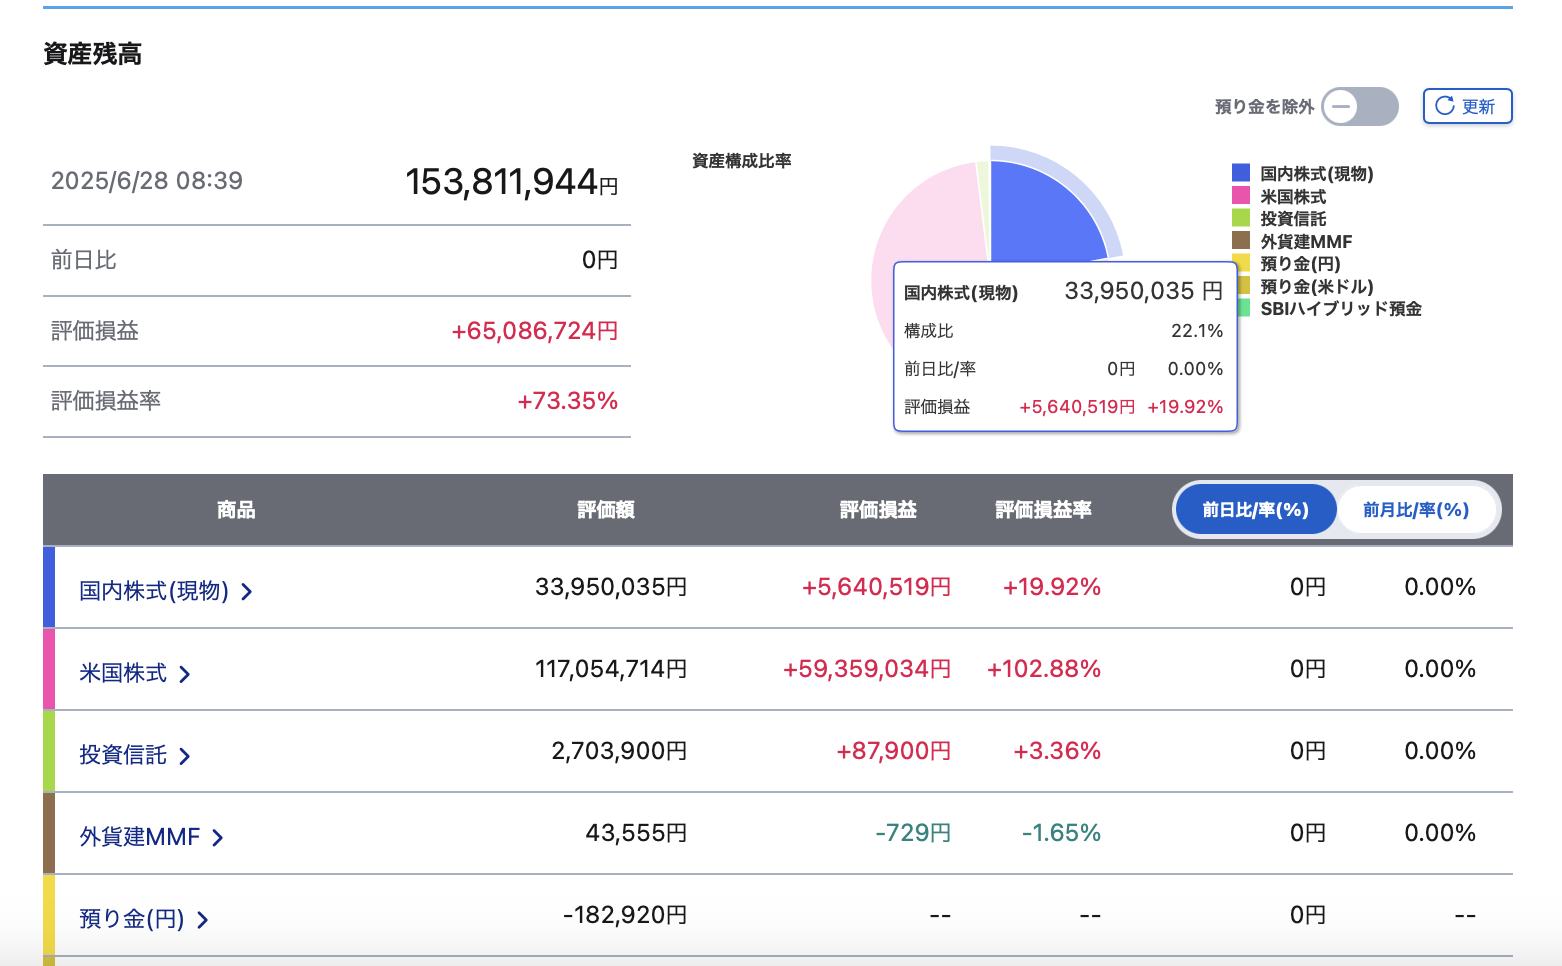Click green 投資信託 legend swatch
1562x966 pixels.
coord(1241,218)
